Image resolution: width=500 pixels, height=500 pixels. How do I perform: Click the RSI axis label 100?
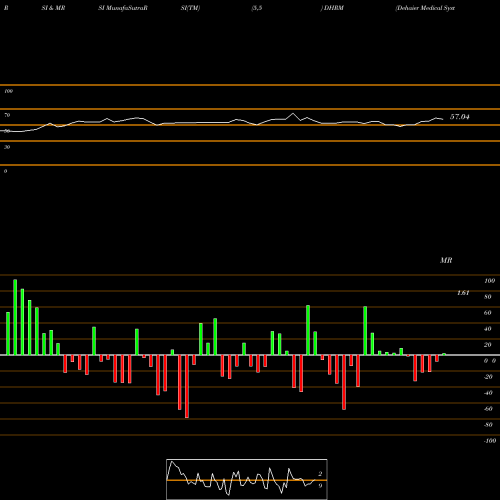(8, 91)
